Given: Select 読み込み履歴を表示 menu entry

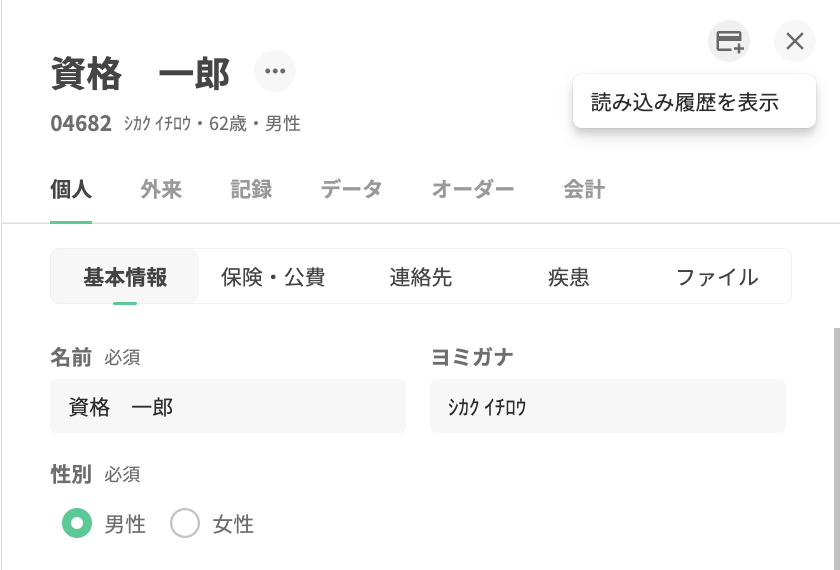Looking at the screenshot, I should click(684, 102).
